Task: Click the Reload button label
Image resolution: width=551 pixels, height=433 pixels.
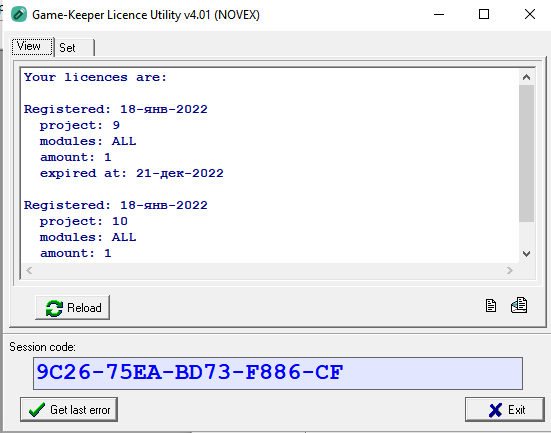Action: [84, 308]
